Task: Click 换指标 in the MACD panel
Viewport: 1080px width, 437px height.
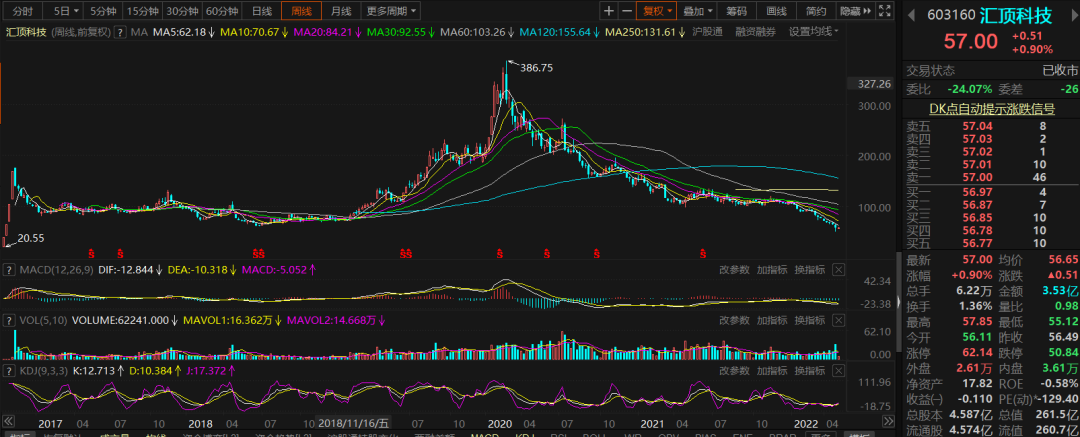Action: pyautogui.click(x=810, y=270)
